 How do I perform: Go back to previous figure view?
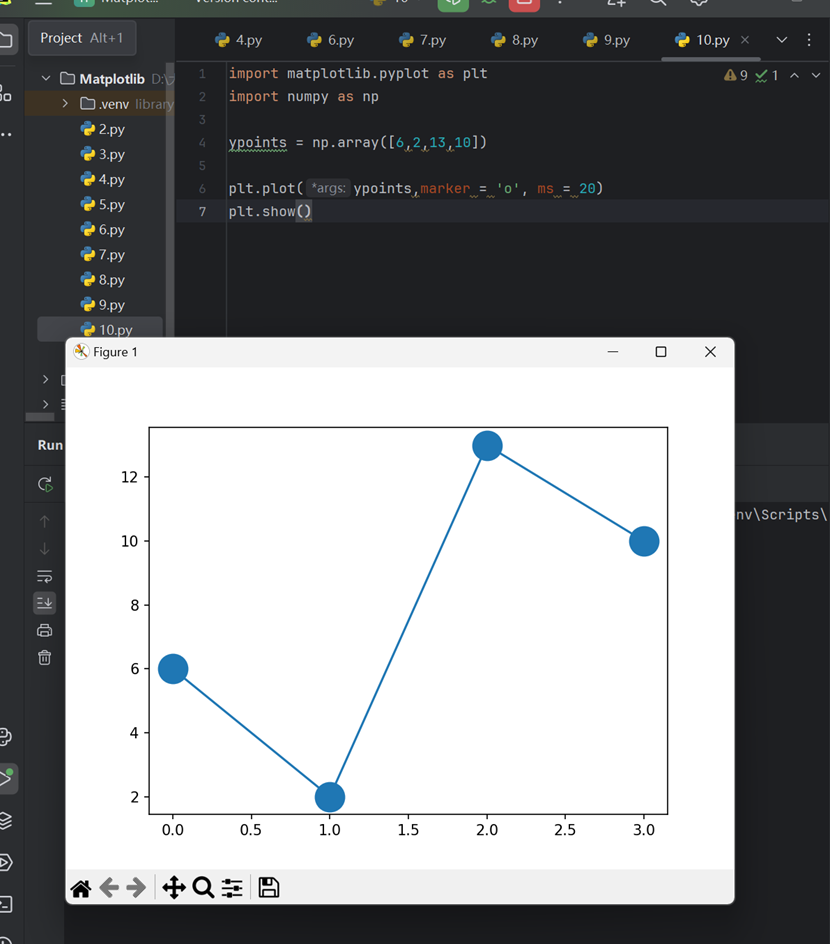109,887
